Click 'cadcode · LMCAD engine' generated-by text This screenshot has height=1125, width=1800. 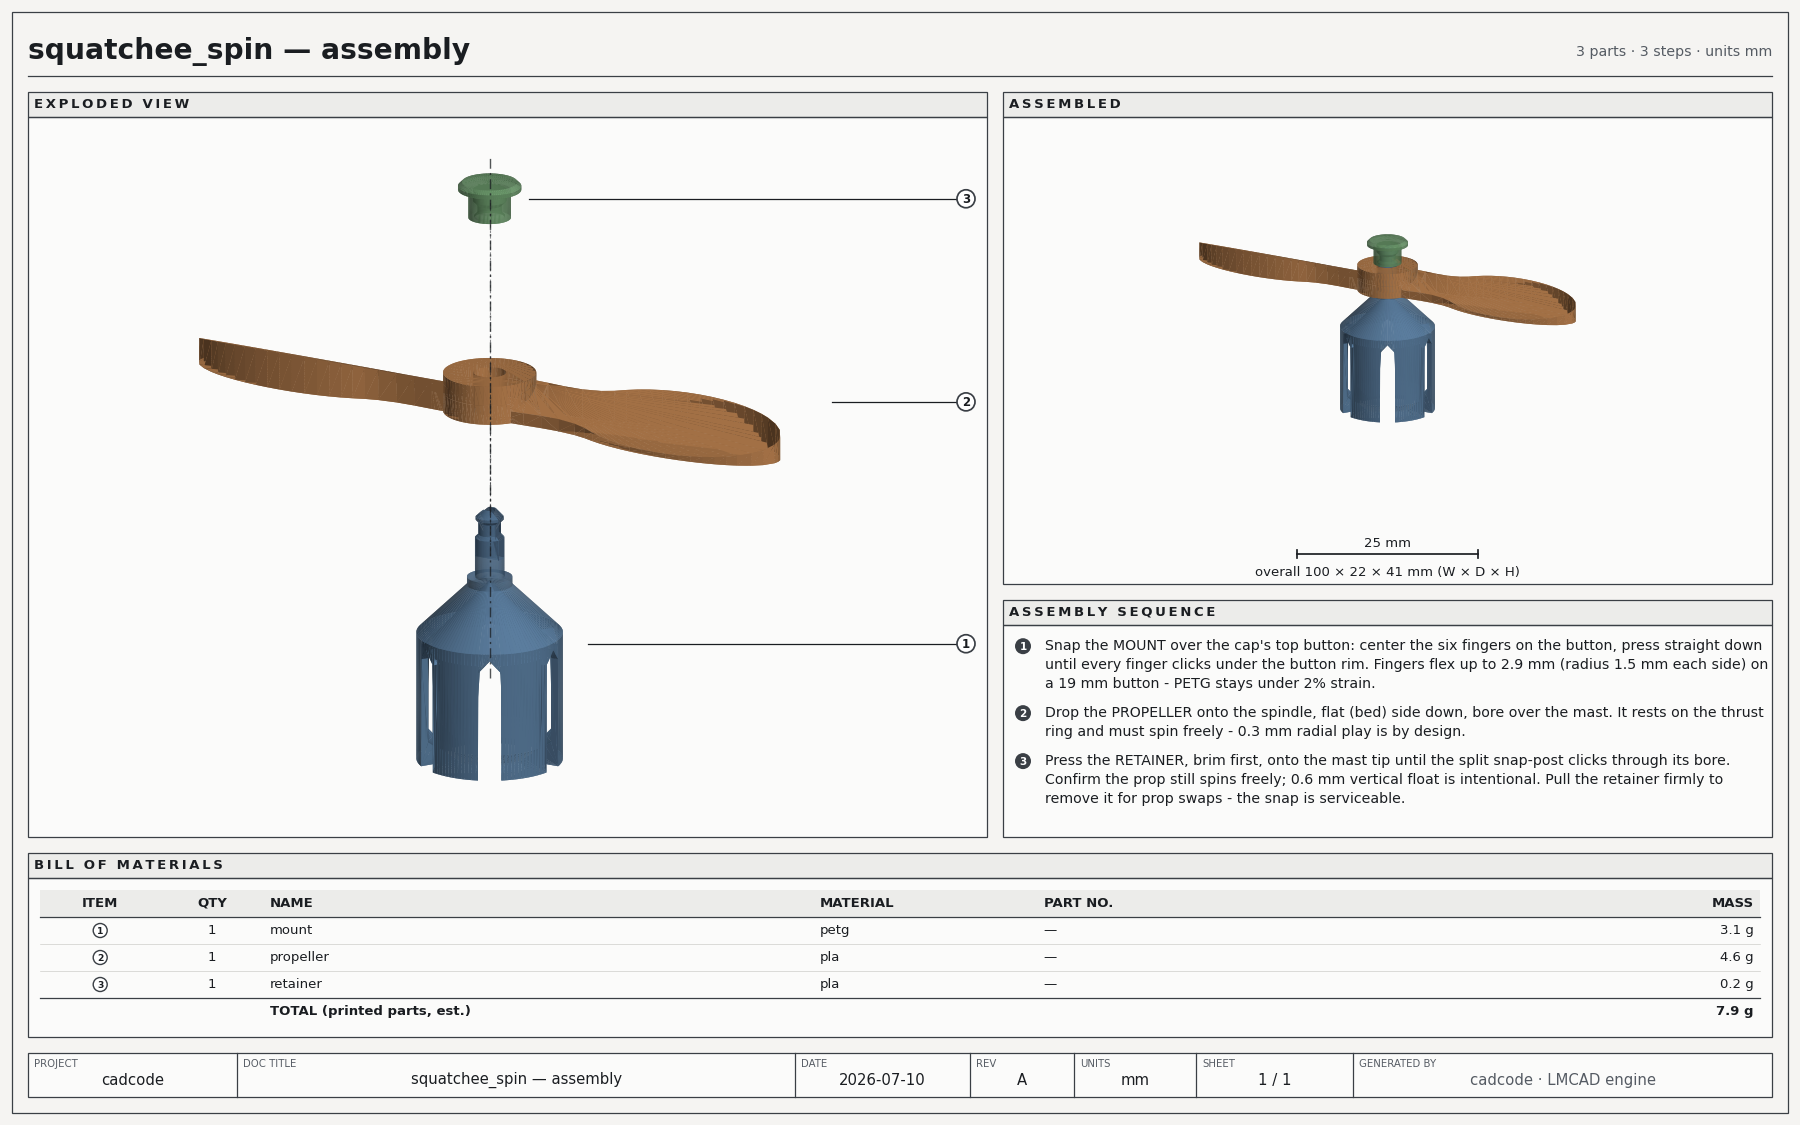tap(1562, 1080)
